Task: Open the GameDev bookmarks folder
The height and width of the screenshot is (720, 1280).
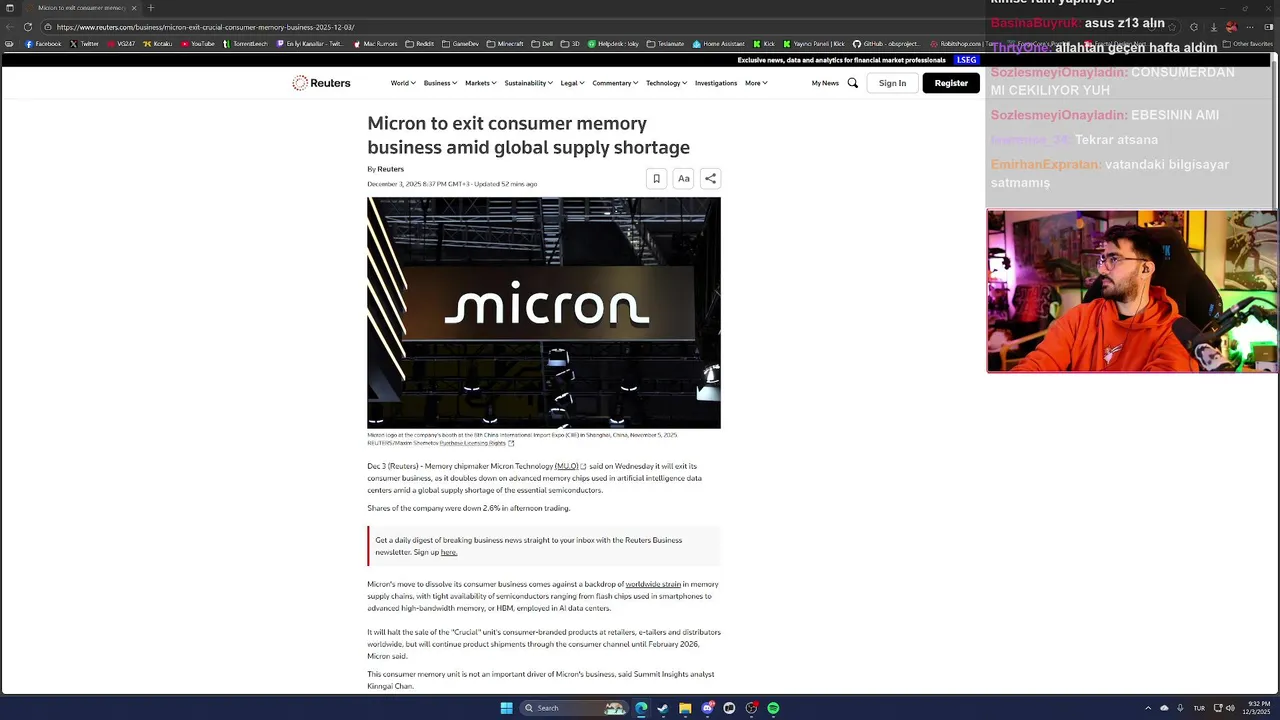Action: [x=460, y=44]
